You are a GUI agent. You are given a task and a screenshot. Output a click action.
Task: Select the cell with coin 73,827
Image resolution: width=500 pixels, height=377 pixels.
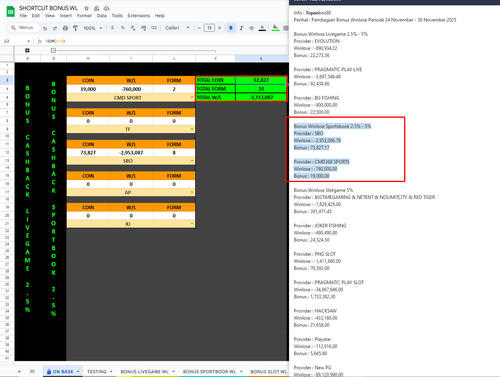point(88,152)
